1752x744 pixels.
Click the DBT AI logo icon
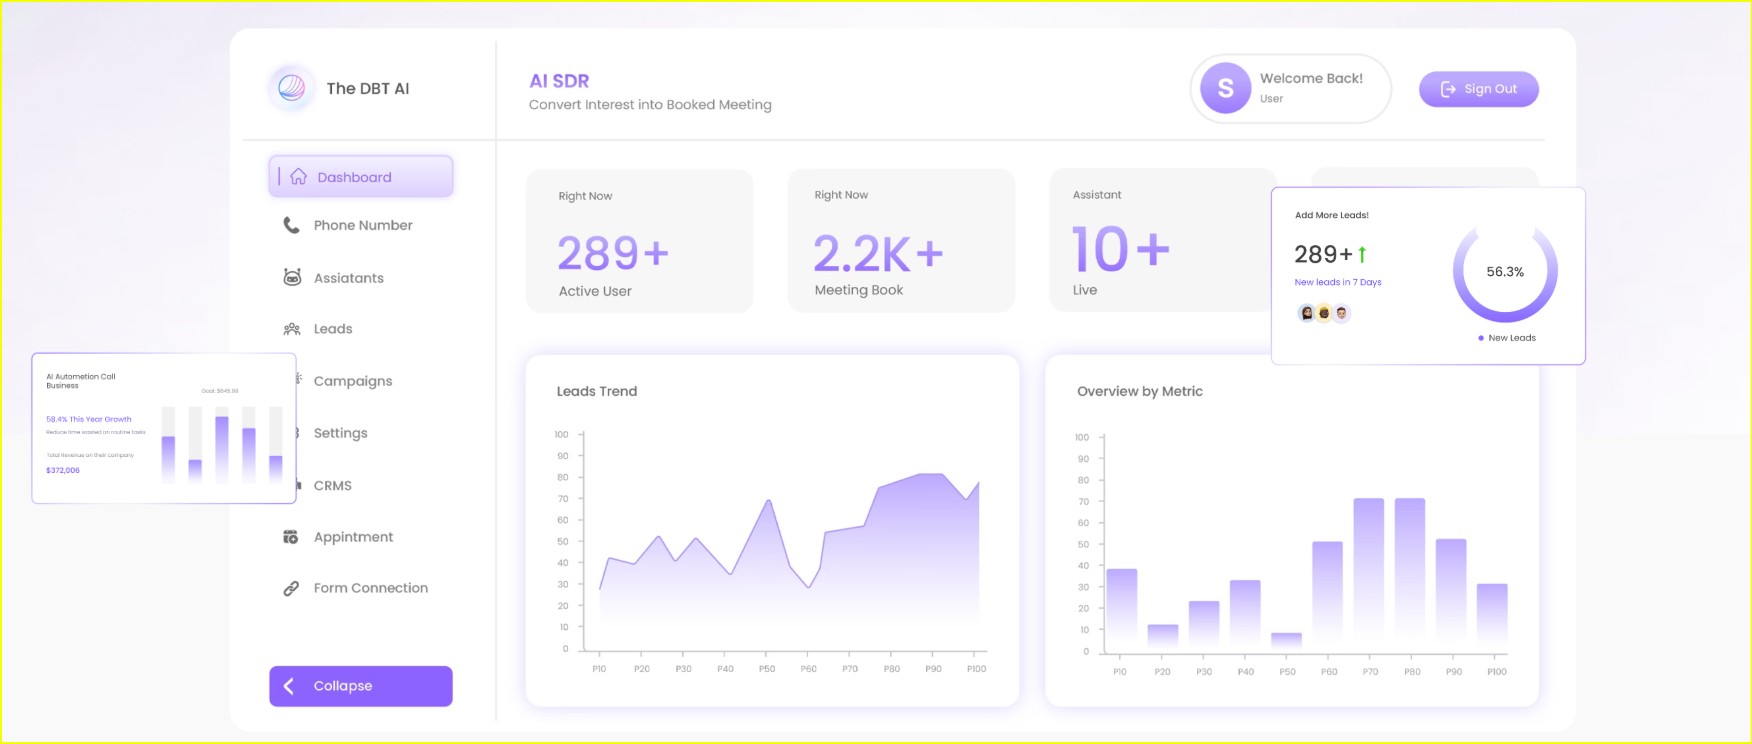click(291, 88)
